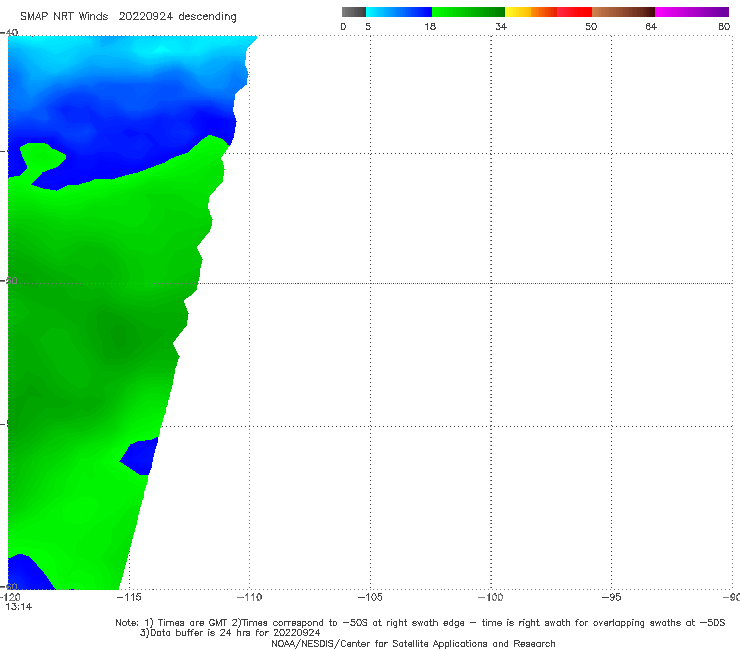
Task: Click the note '3)Data buffer is 24 hrs'
Action: point(230,633)
